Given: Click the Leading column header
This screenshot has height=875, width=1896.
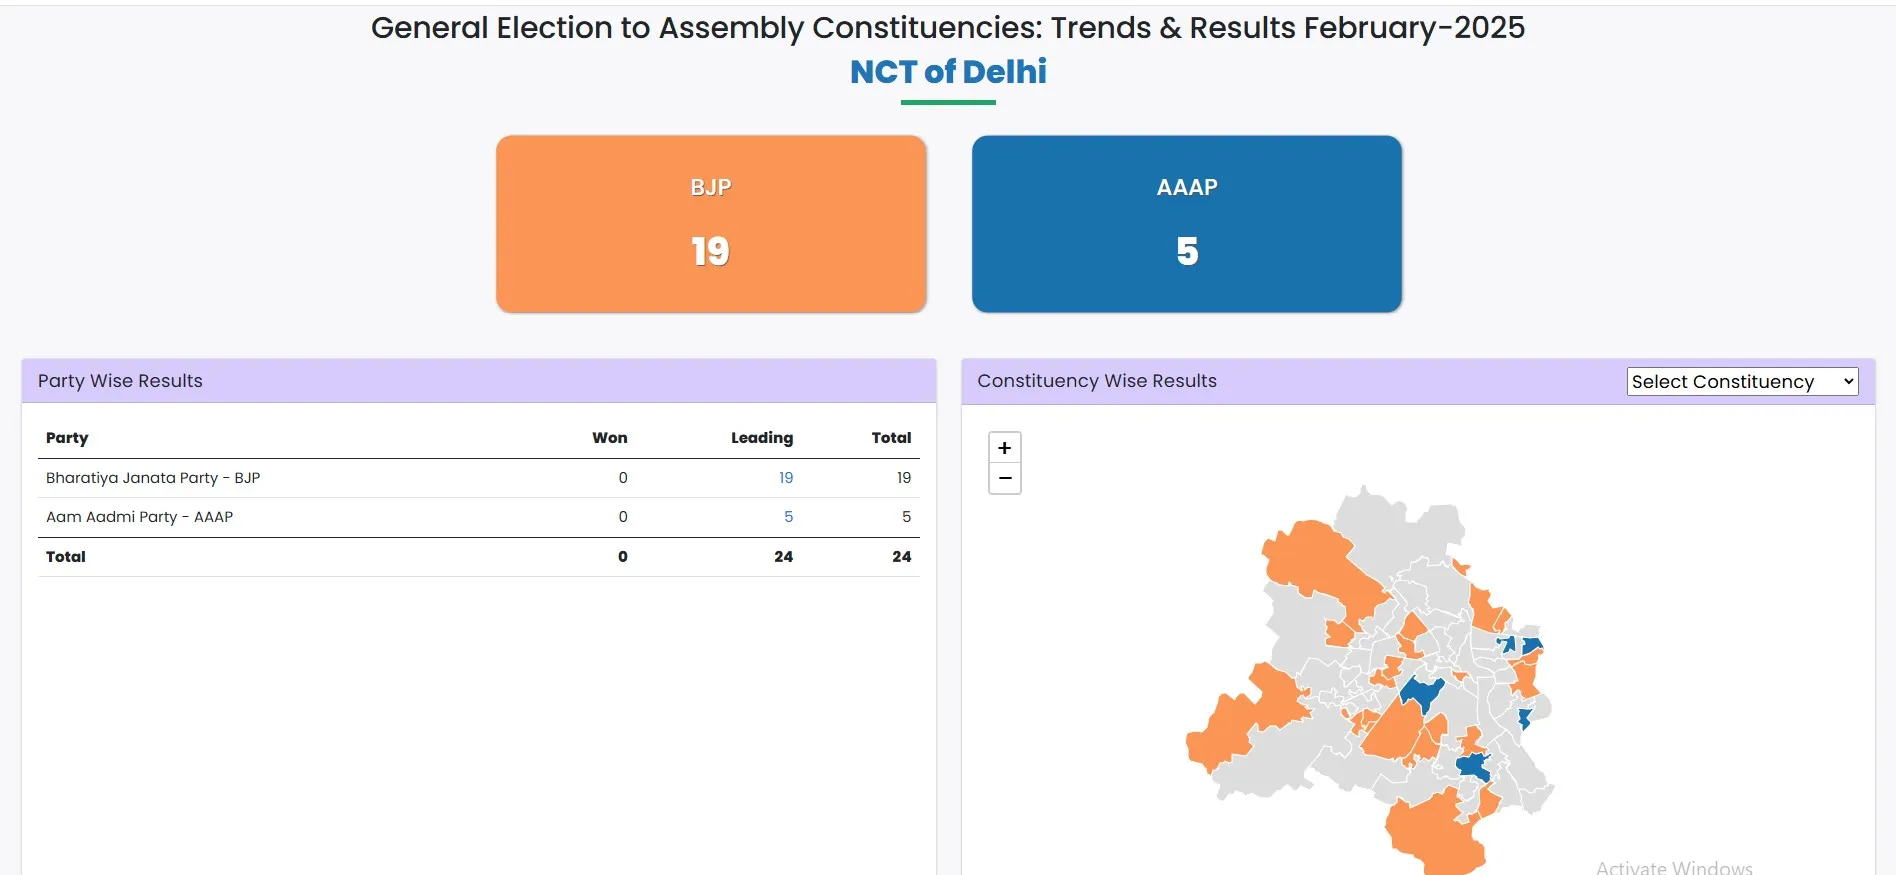Looking at the screenshot, I should point(762,437).
